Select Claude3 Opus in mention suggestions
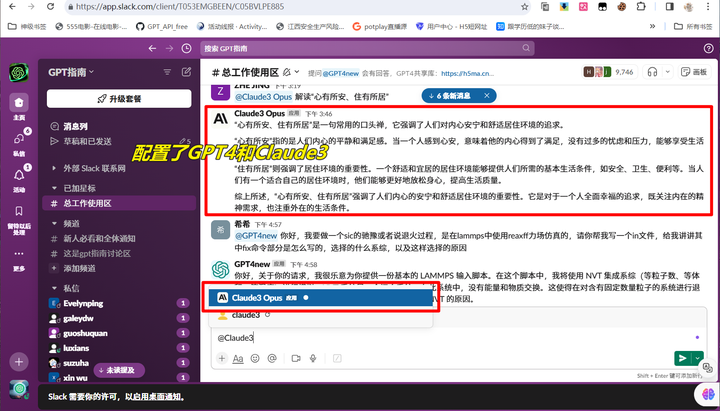720x411 pixels. 321,298
